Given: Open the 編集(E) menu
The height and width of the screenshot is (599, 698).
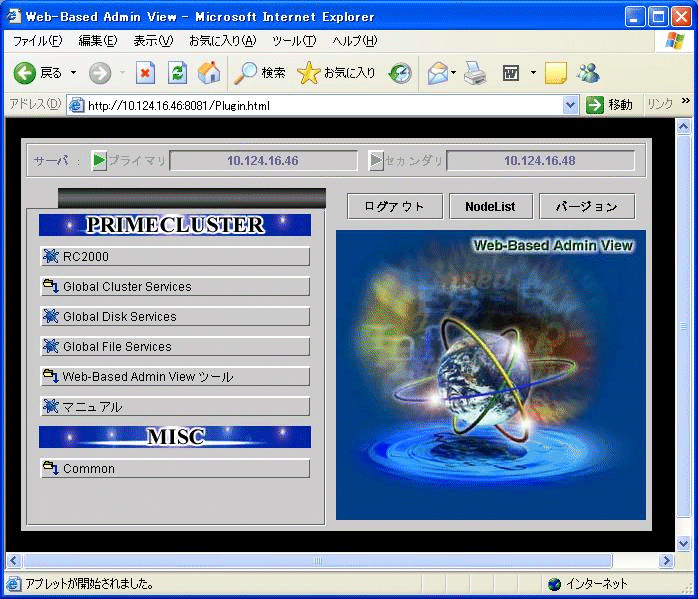Looking at the screenshot, I should (x=98, y=41).
